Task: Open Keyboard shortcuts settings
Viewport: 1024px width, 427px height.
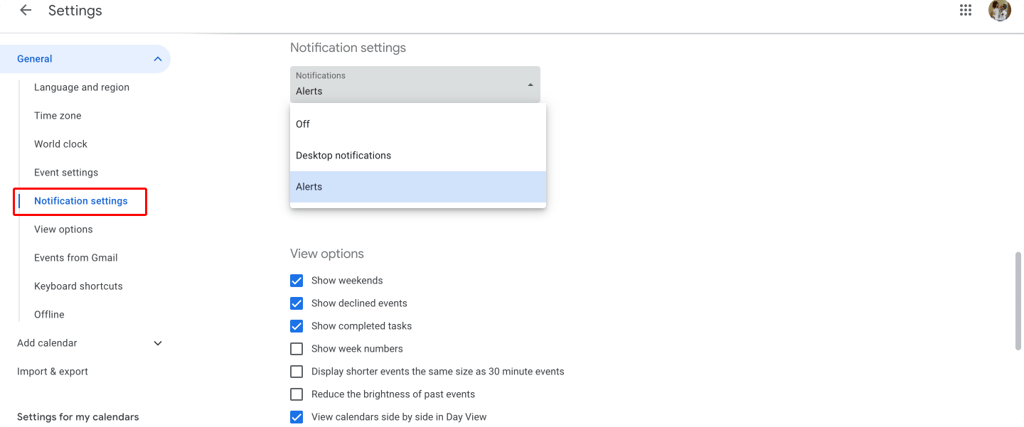Action: (x=78, y=286)
